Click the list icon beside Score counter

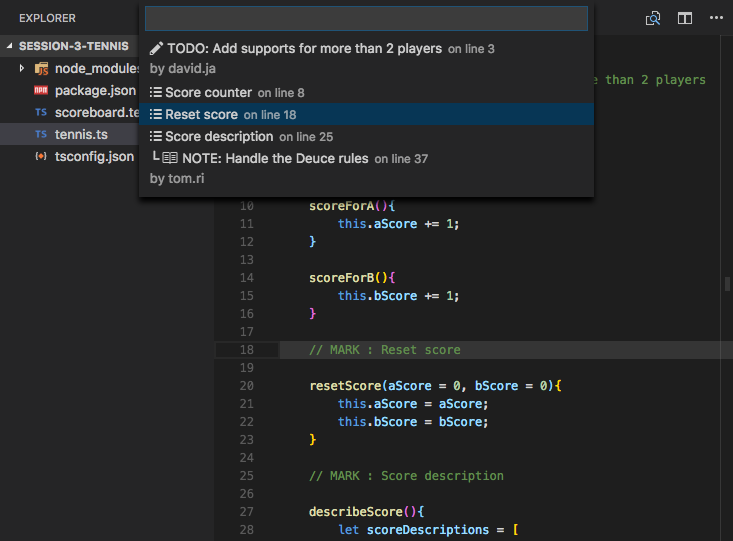coord(156,92)
